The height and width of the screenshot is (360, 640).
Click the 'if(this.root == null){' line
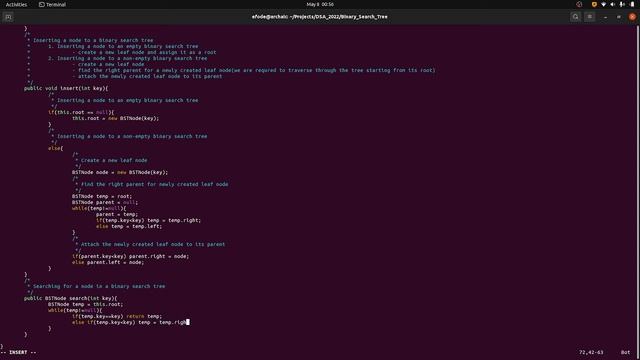click(81, 112)
